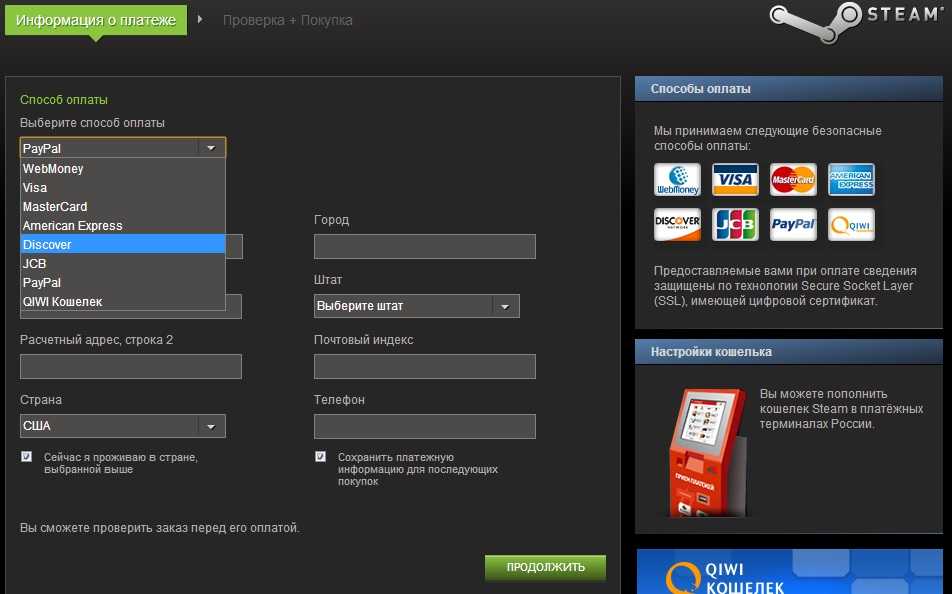This screenshot has width=952, height=594.
Task: Click the 'Способы оплаты' panel header
Action: coord(789,89)
